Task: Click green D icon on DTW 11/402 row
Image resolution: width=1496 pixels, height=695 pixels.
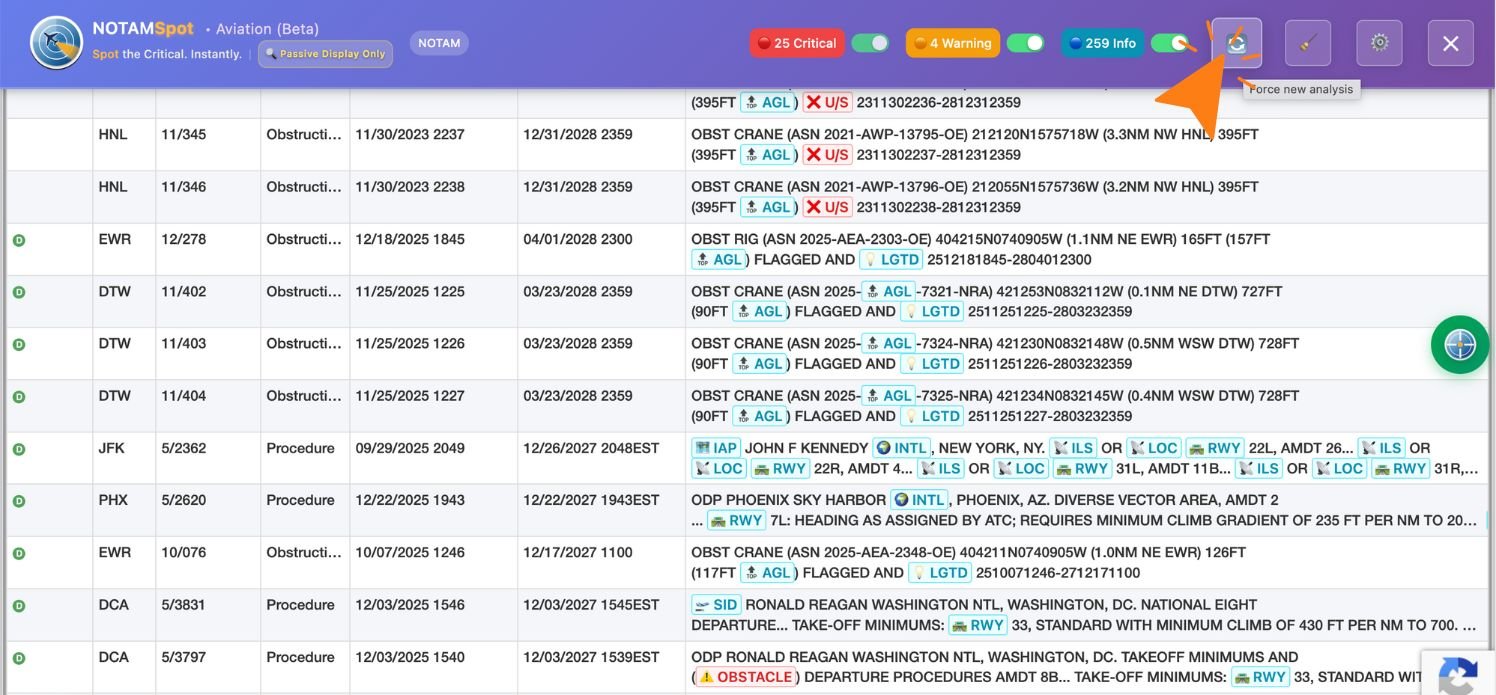Action: click(19, 293)
